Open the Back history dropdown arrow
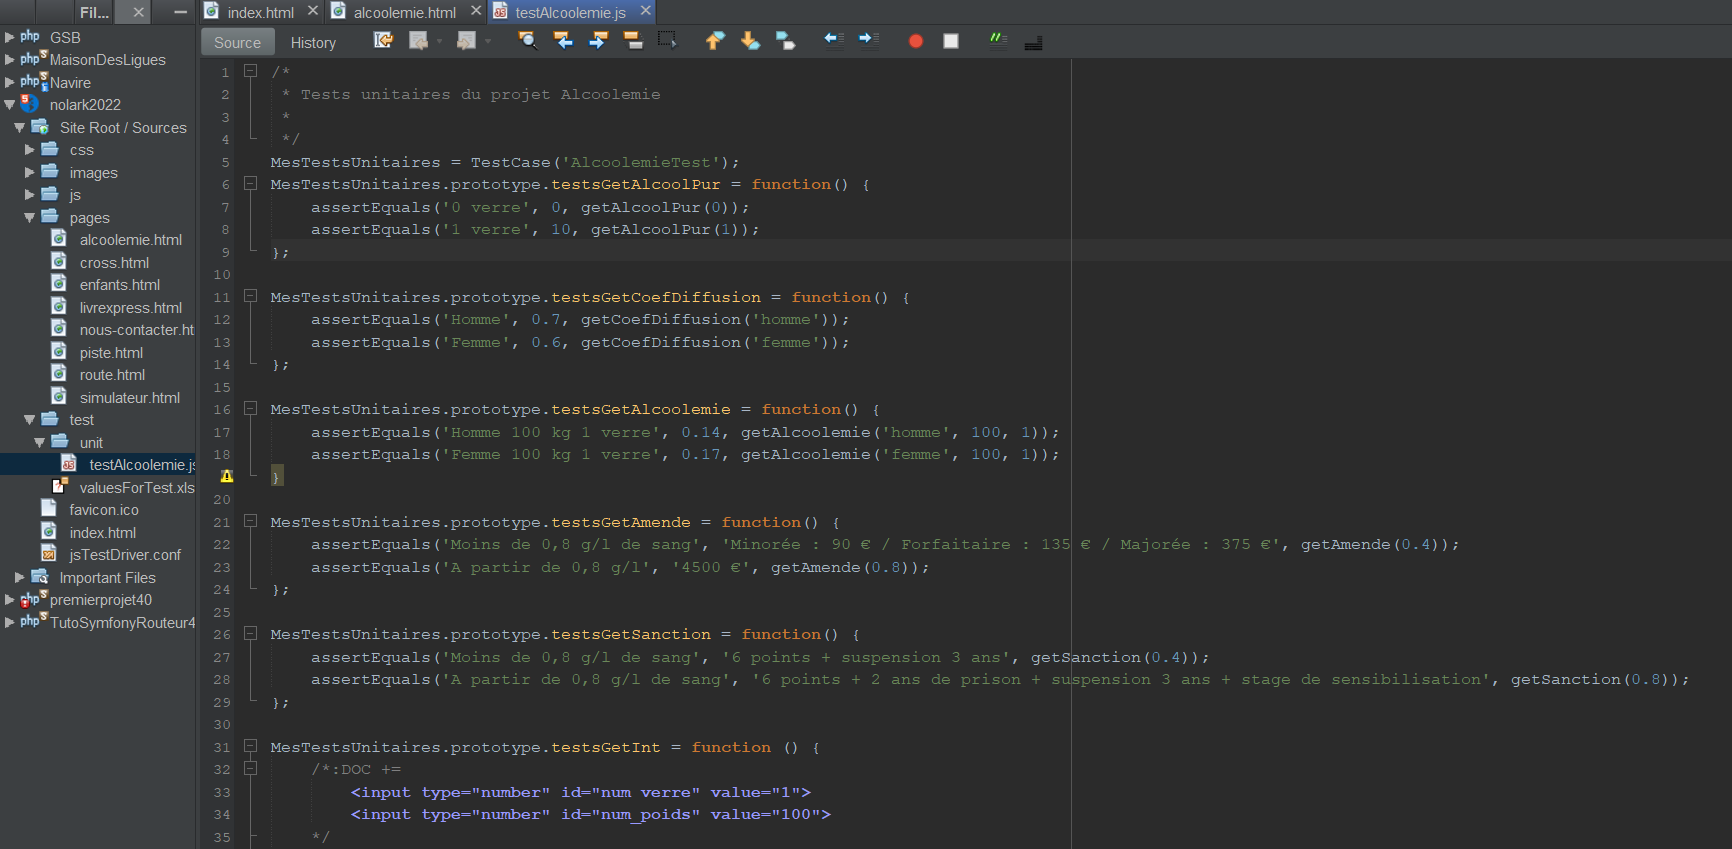 pos(439,41)
